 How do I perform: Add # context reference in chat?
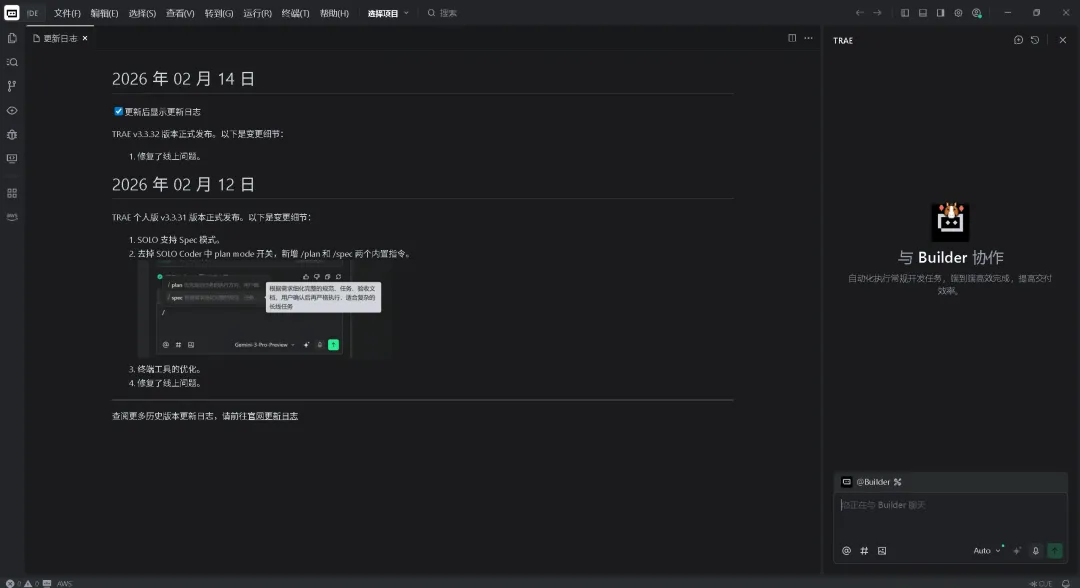point(864,551)
